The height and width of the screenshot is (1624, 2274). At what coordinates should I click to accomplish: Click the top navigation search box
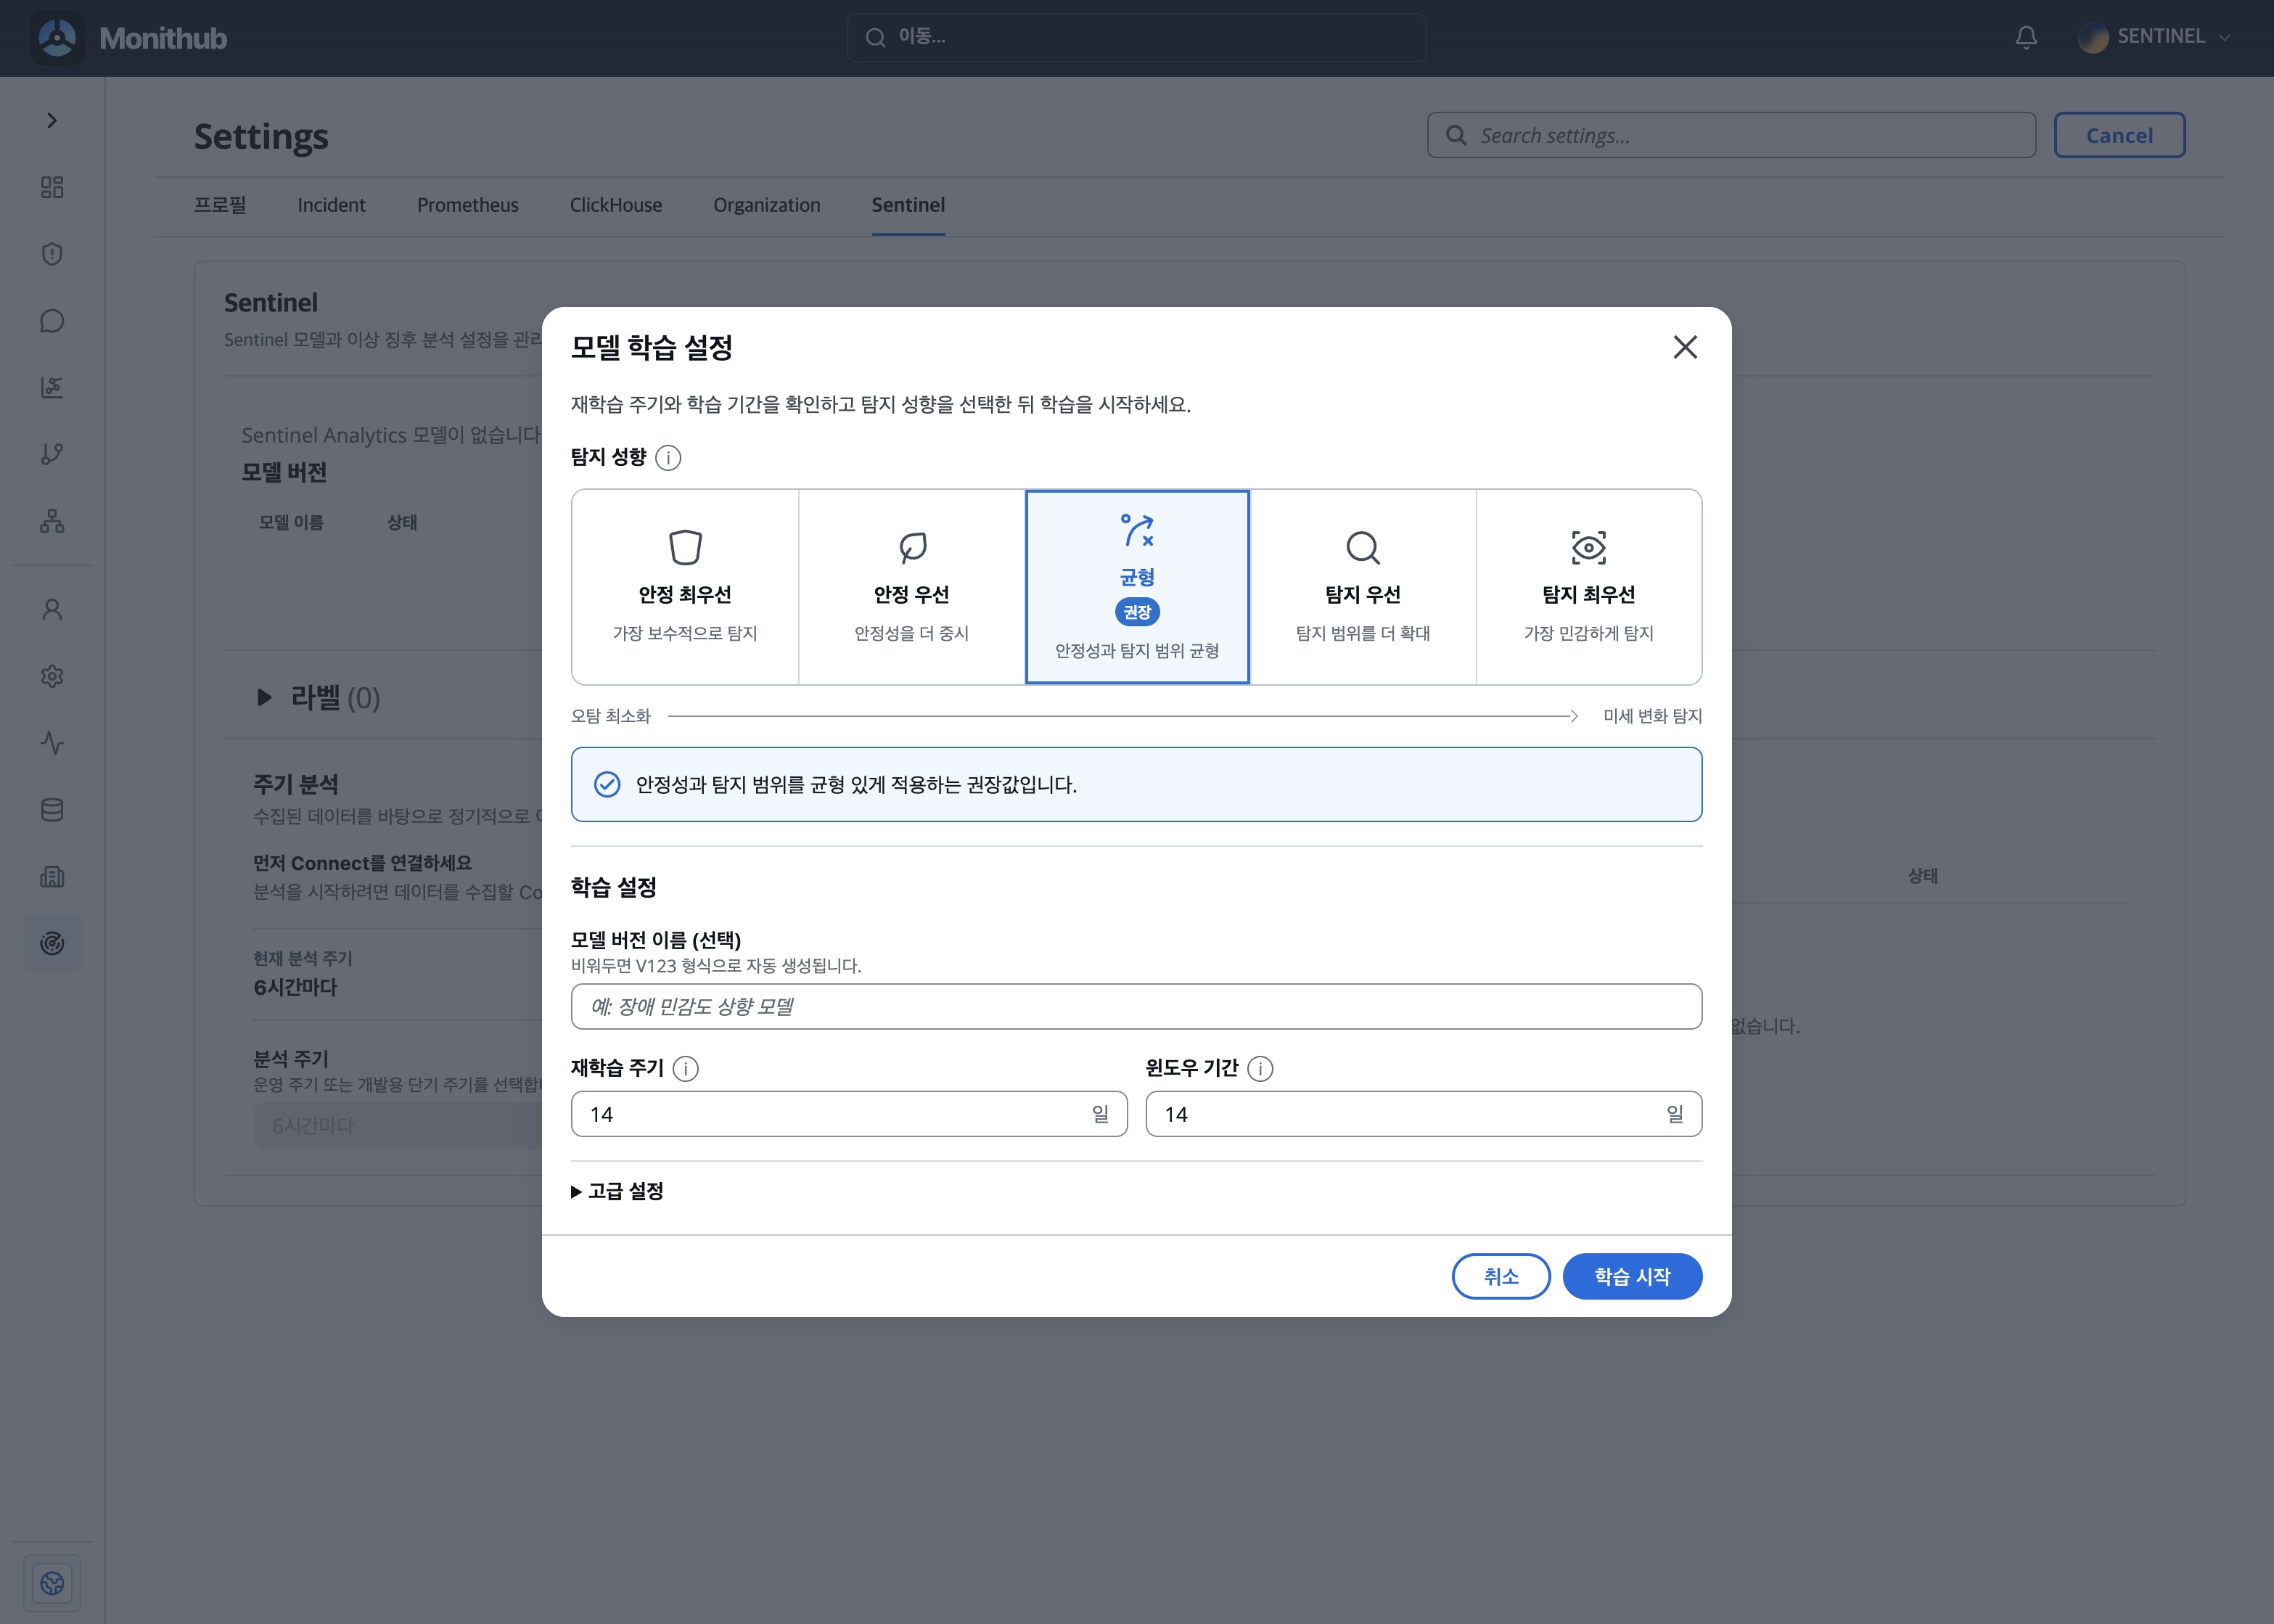point(1137,37)
